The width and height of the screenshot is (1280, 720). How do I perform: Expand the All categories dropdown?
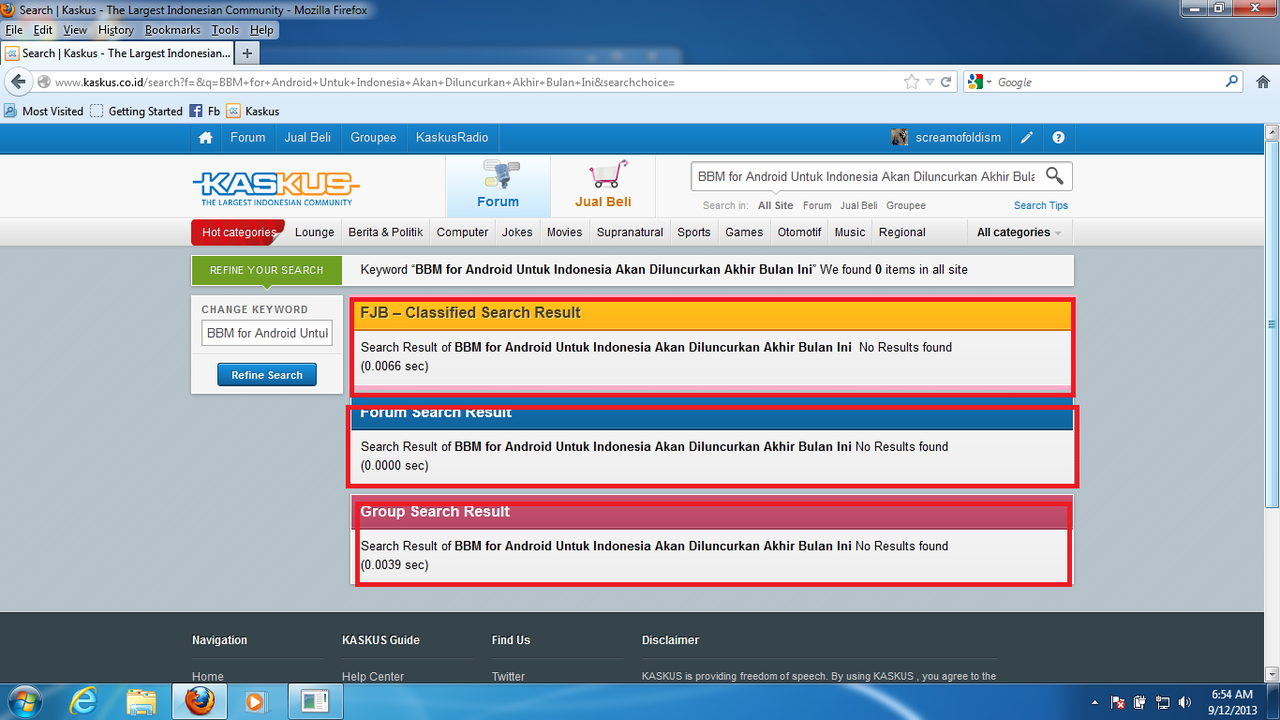[x=1018, y=232]
